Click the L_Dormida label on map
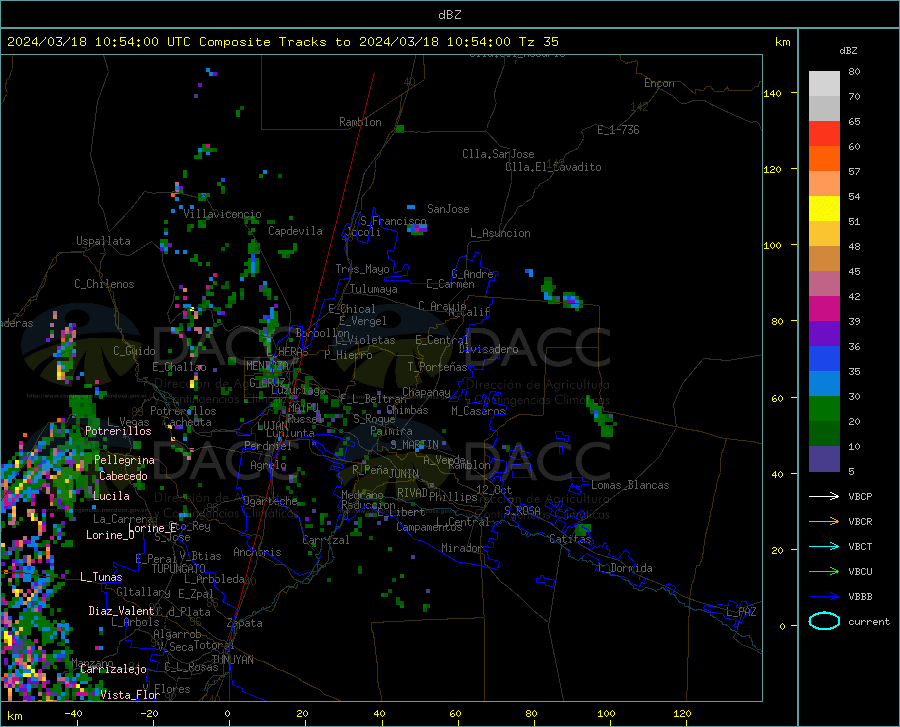The image size is (900, 727). click(624, 568)
